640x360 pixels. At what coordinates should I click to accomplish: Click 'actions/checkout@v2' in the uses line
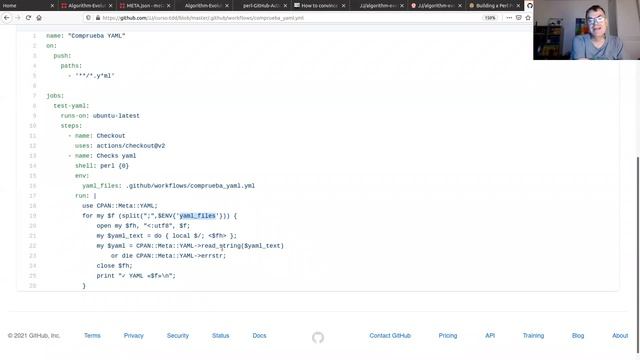coord(131,146)
